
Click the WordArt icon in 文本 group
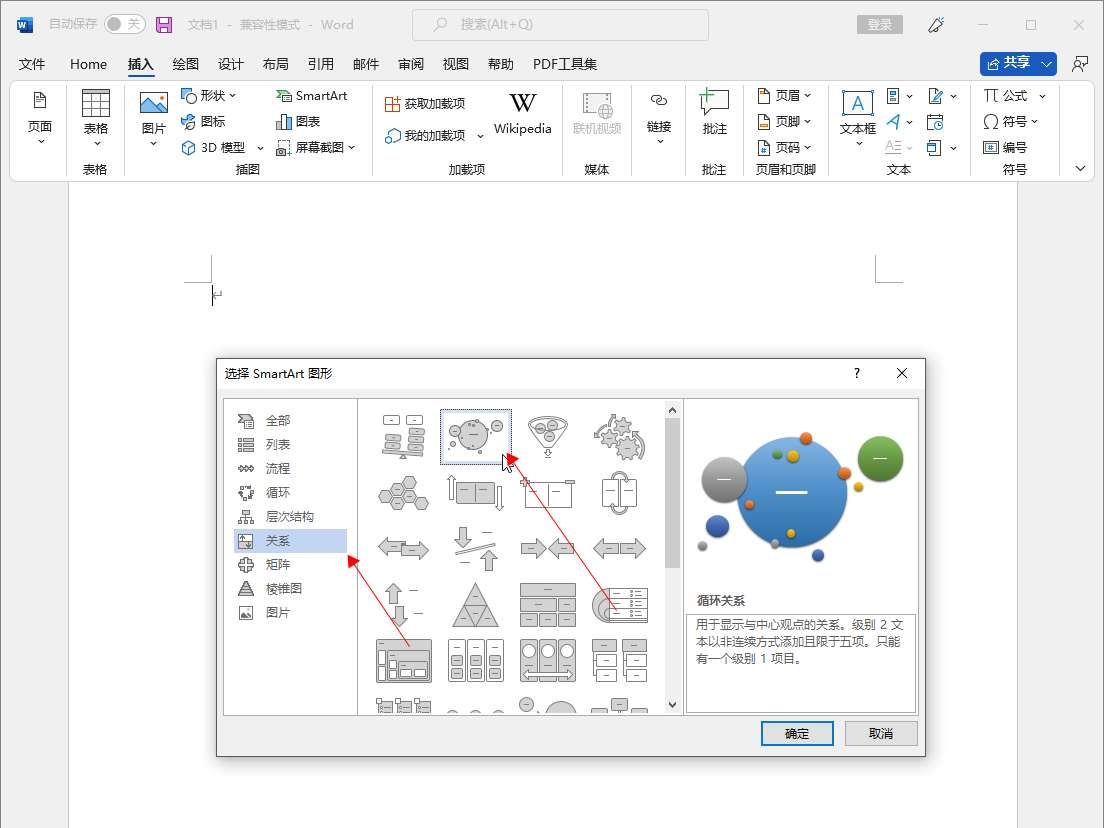(x=893, y=121)
